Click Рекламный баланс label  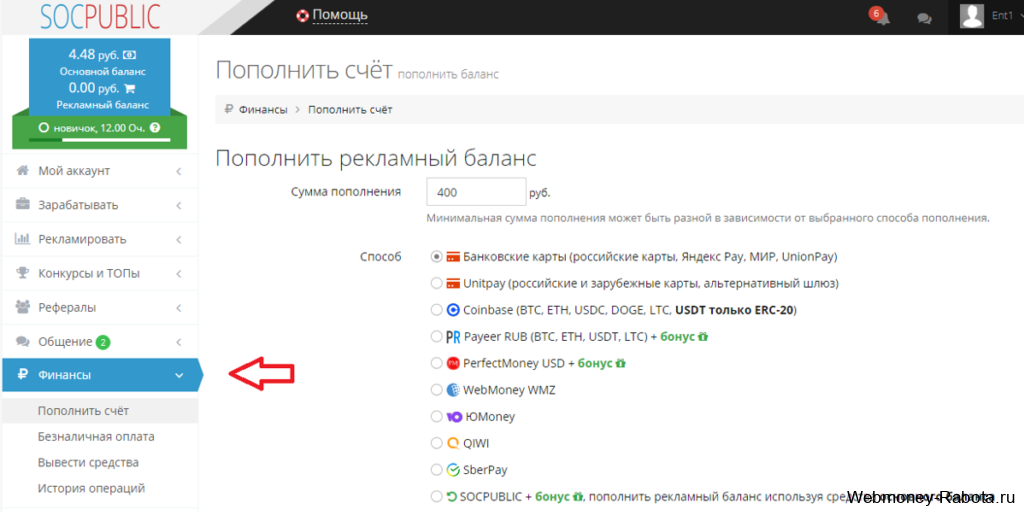[103, 105]
